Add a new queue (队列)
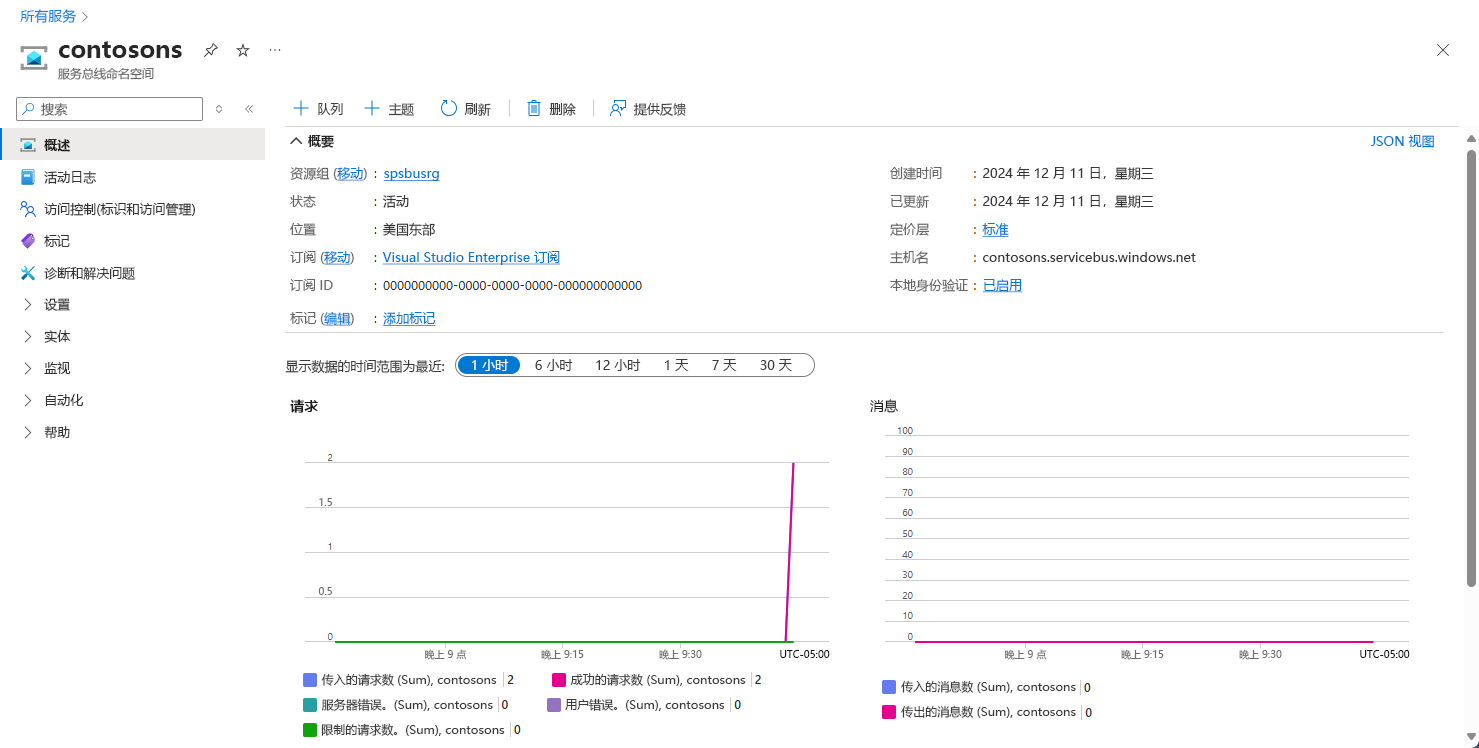1479x748 pixels. pyautogui.click(x=318, y=109)
